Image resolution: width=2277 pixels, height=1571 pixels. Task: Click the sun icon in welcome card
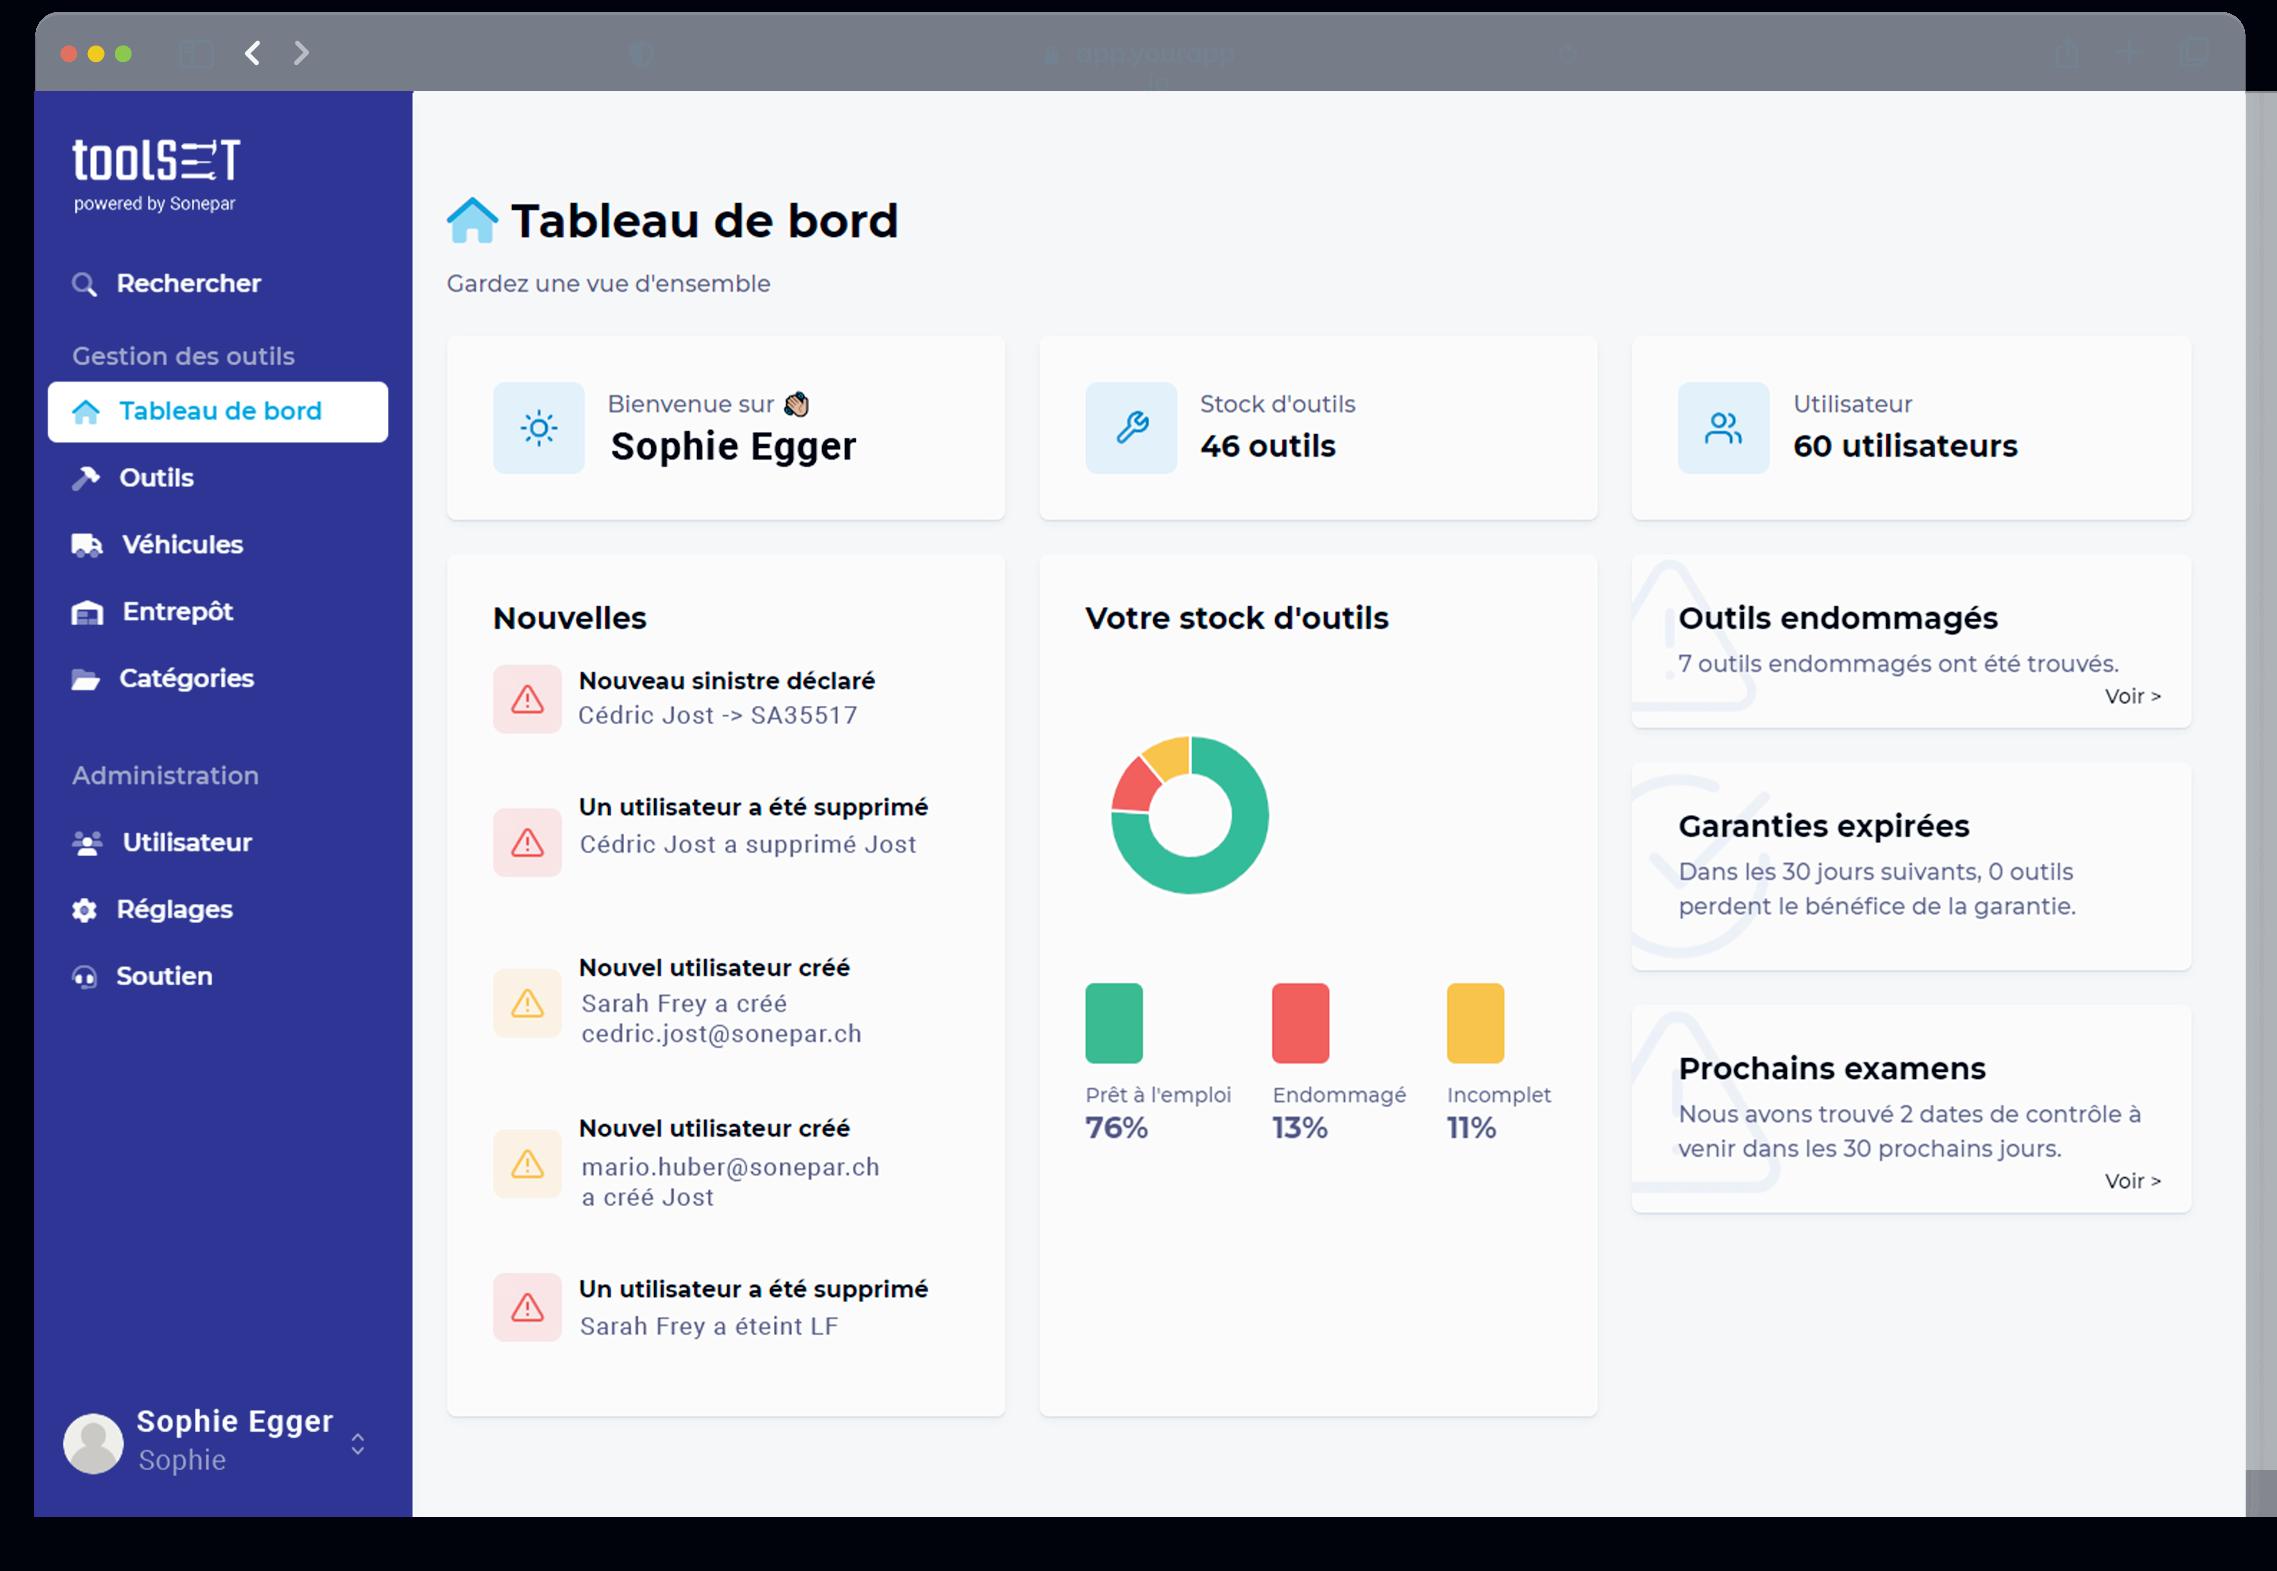pyautogui.click(x=539, y=428)
